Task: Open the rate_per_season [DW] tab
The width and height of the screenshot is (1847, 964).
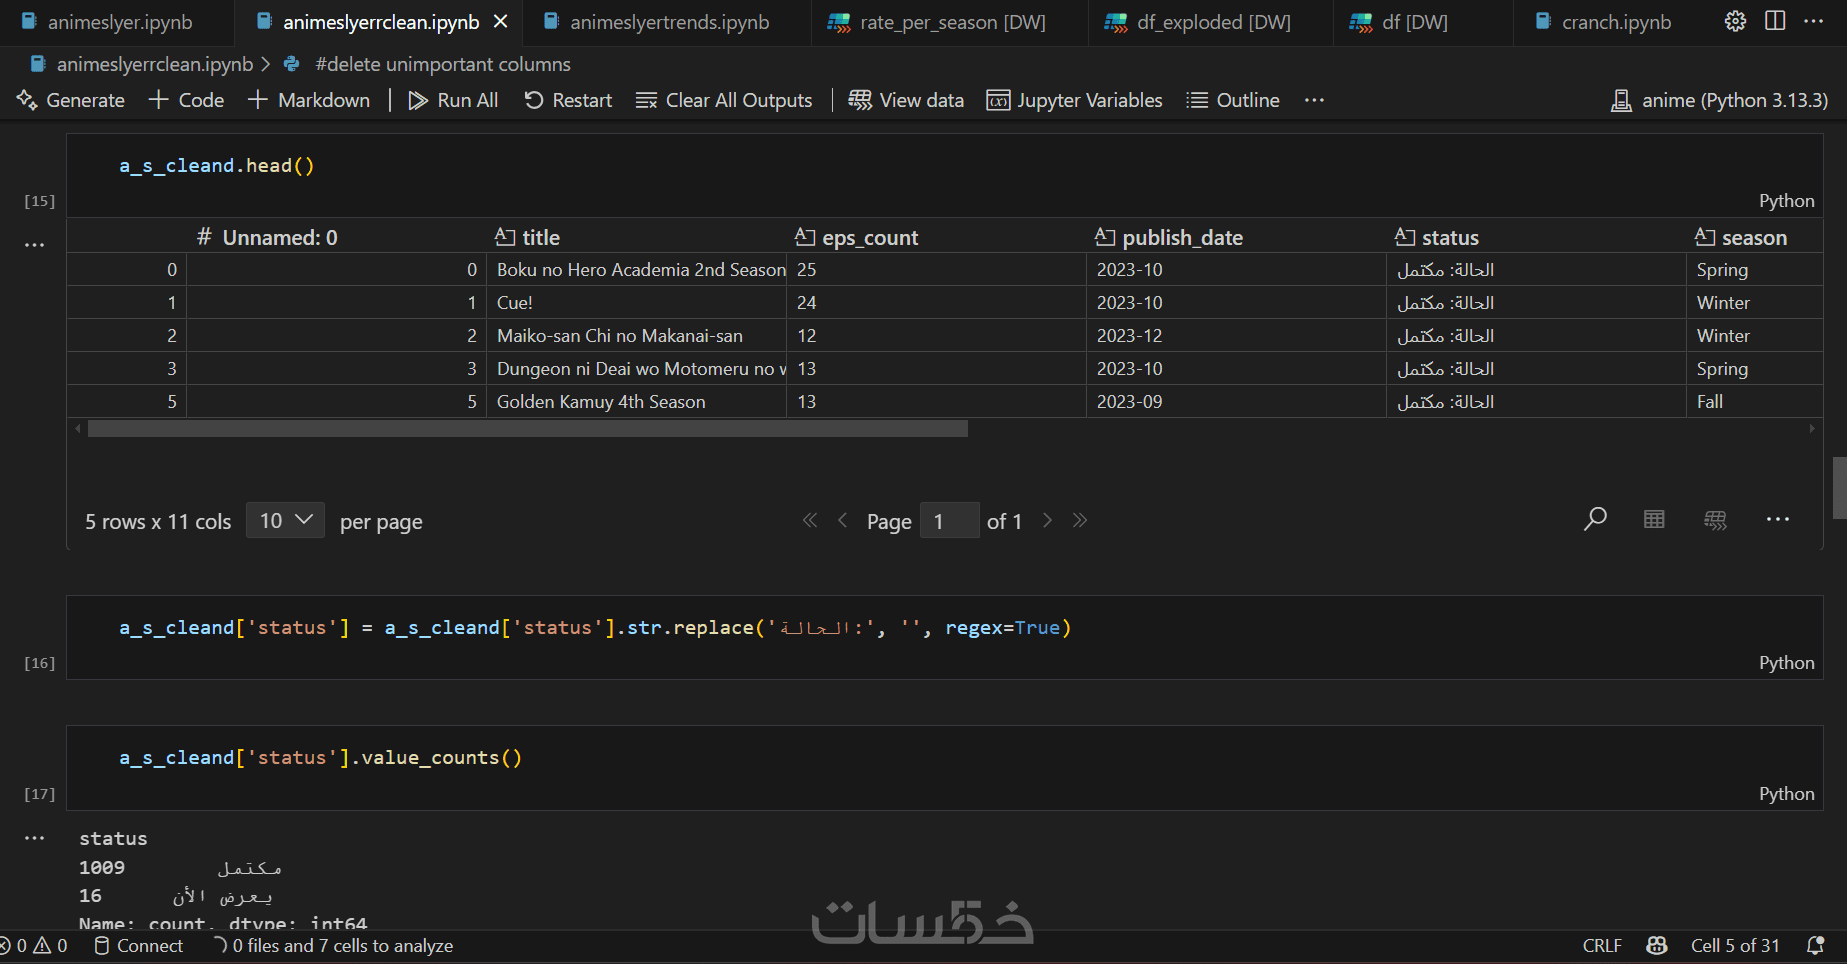Action: pos(951,22)
